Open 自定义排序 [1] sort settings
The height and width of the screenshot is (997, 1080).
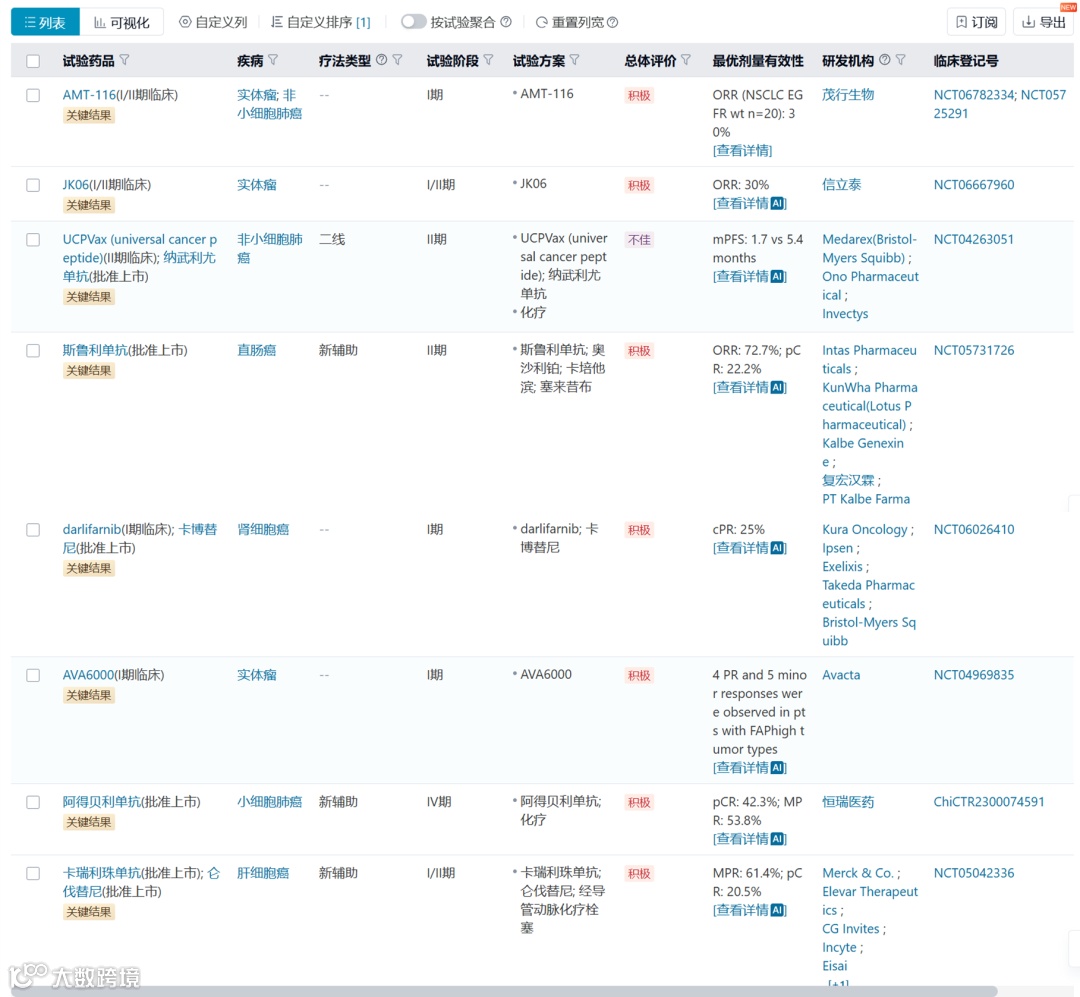320,22
